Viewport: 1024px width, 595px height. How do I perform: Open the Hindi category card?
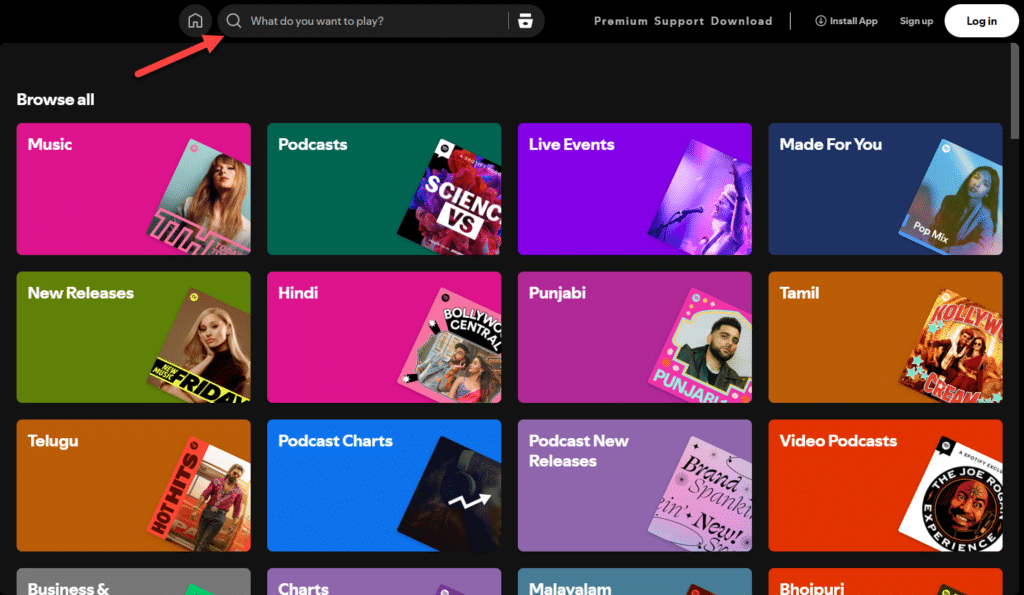point(384,337)
